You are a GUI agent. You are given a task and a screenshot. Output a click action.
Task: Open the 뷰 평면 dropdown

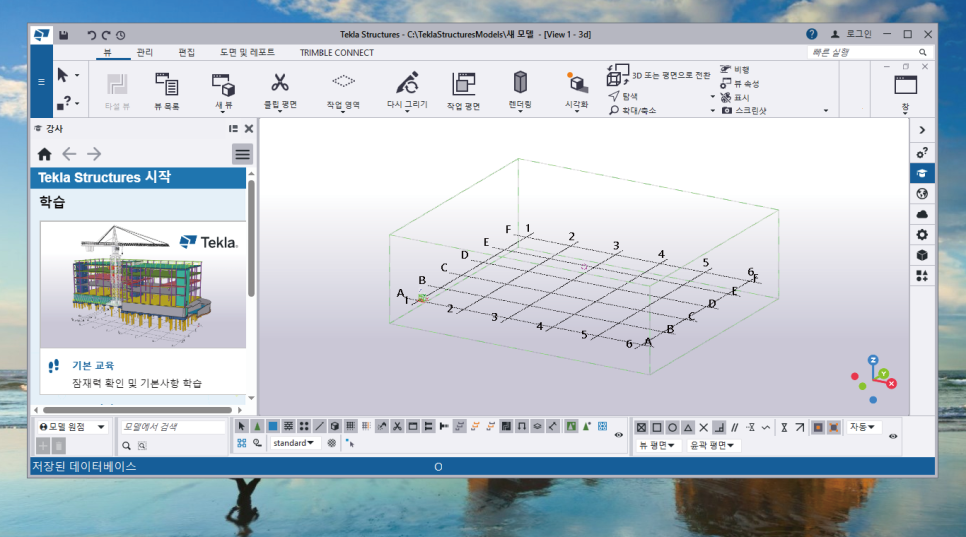click(657, 445)
